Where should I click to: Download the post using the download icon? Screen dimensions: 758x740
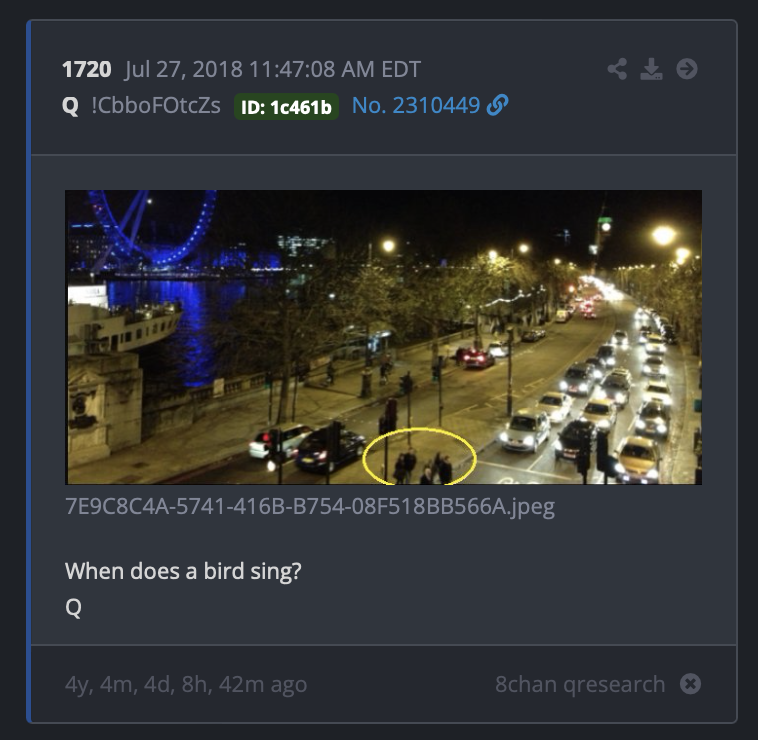[x=651, y=69]
